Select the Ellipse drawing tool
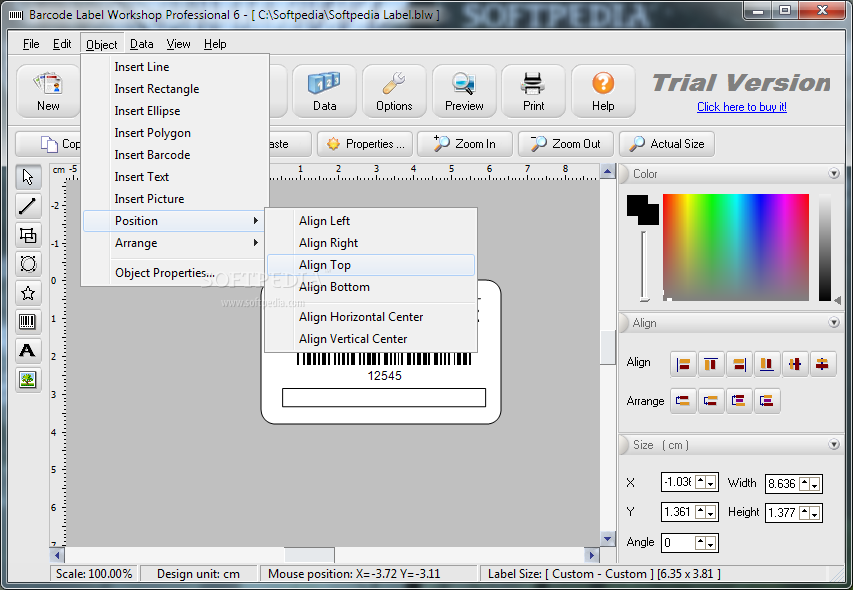Screen dimensions: 853x590 coord(28,264)
